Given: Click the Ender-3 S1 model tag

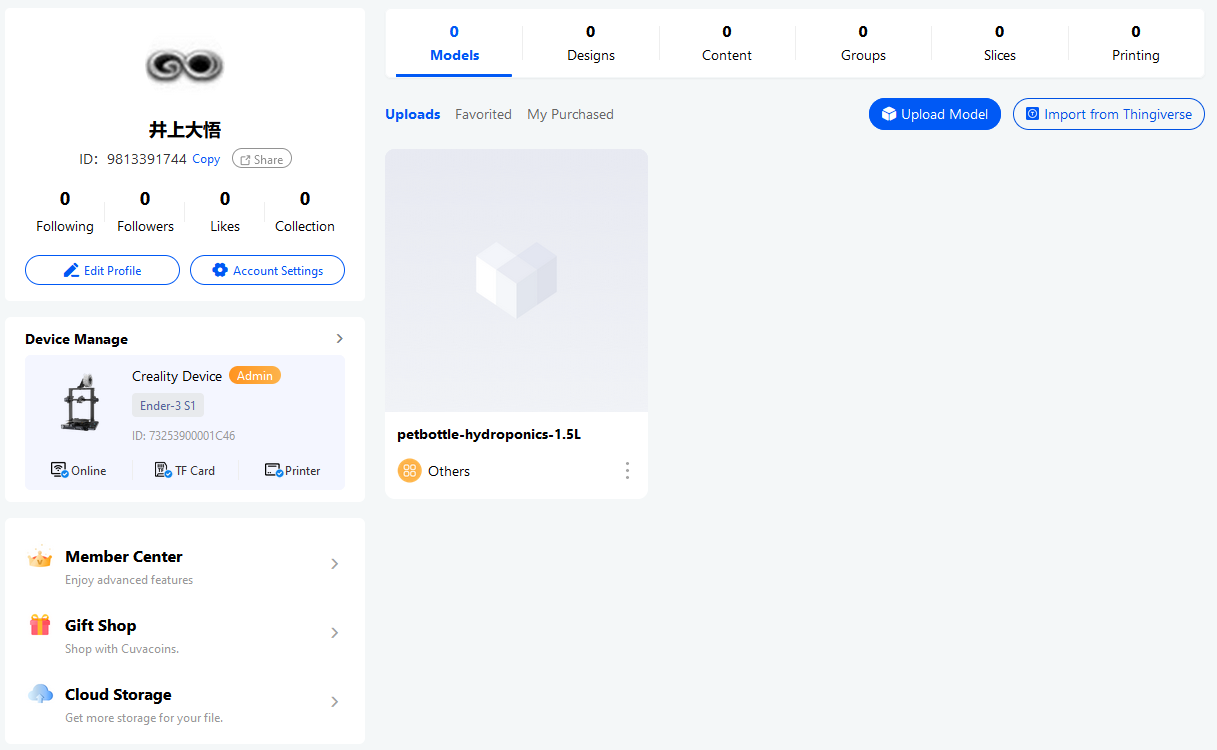Looking at the screenshot, I should point(168,405).
